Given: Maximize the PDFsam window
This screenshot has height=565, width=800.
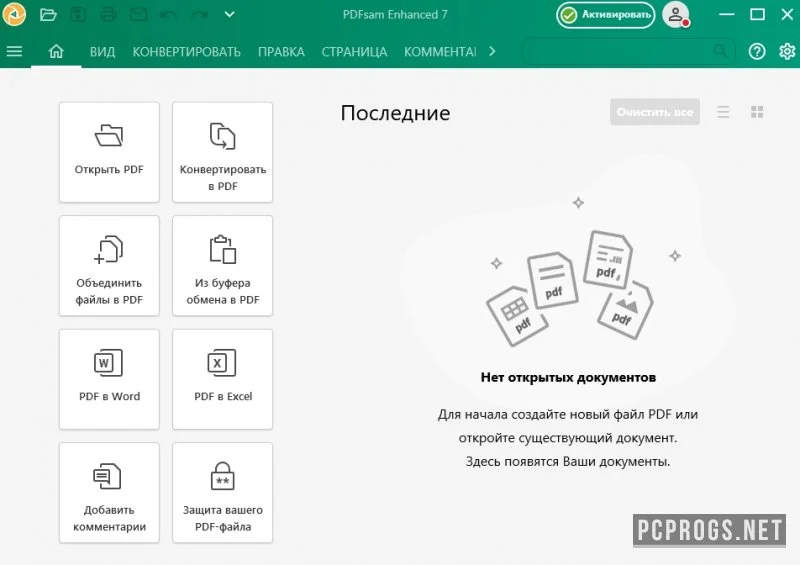Looking at the screenshot, I should pos(757,14).
